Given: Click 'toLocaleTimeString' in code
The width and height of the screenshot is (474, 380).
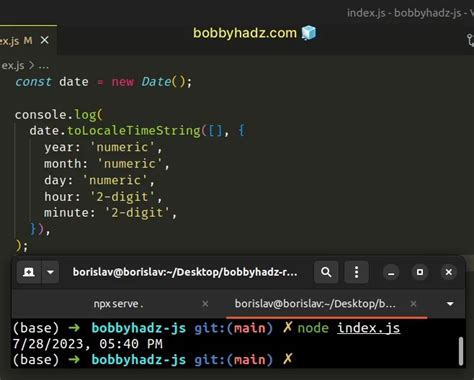Looking at the screenshot, I should tap(134, 130).
